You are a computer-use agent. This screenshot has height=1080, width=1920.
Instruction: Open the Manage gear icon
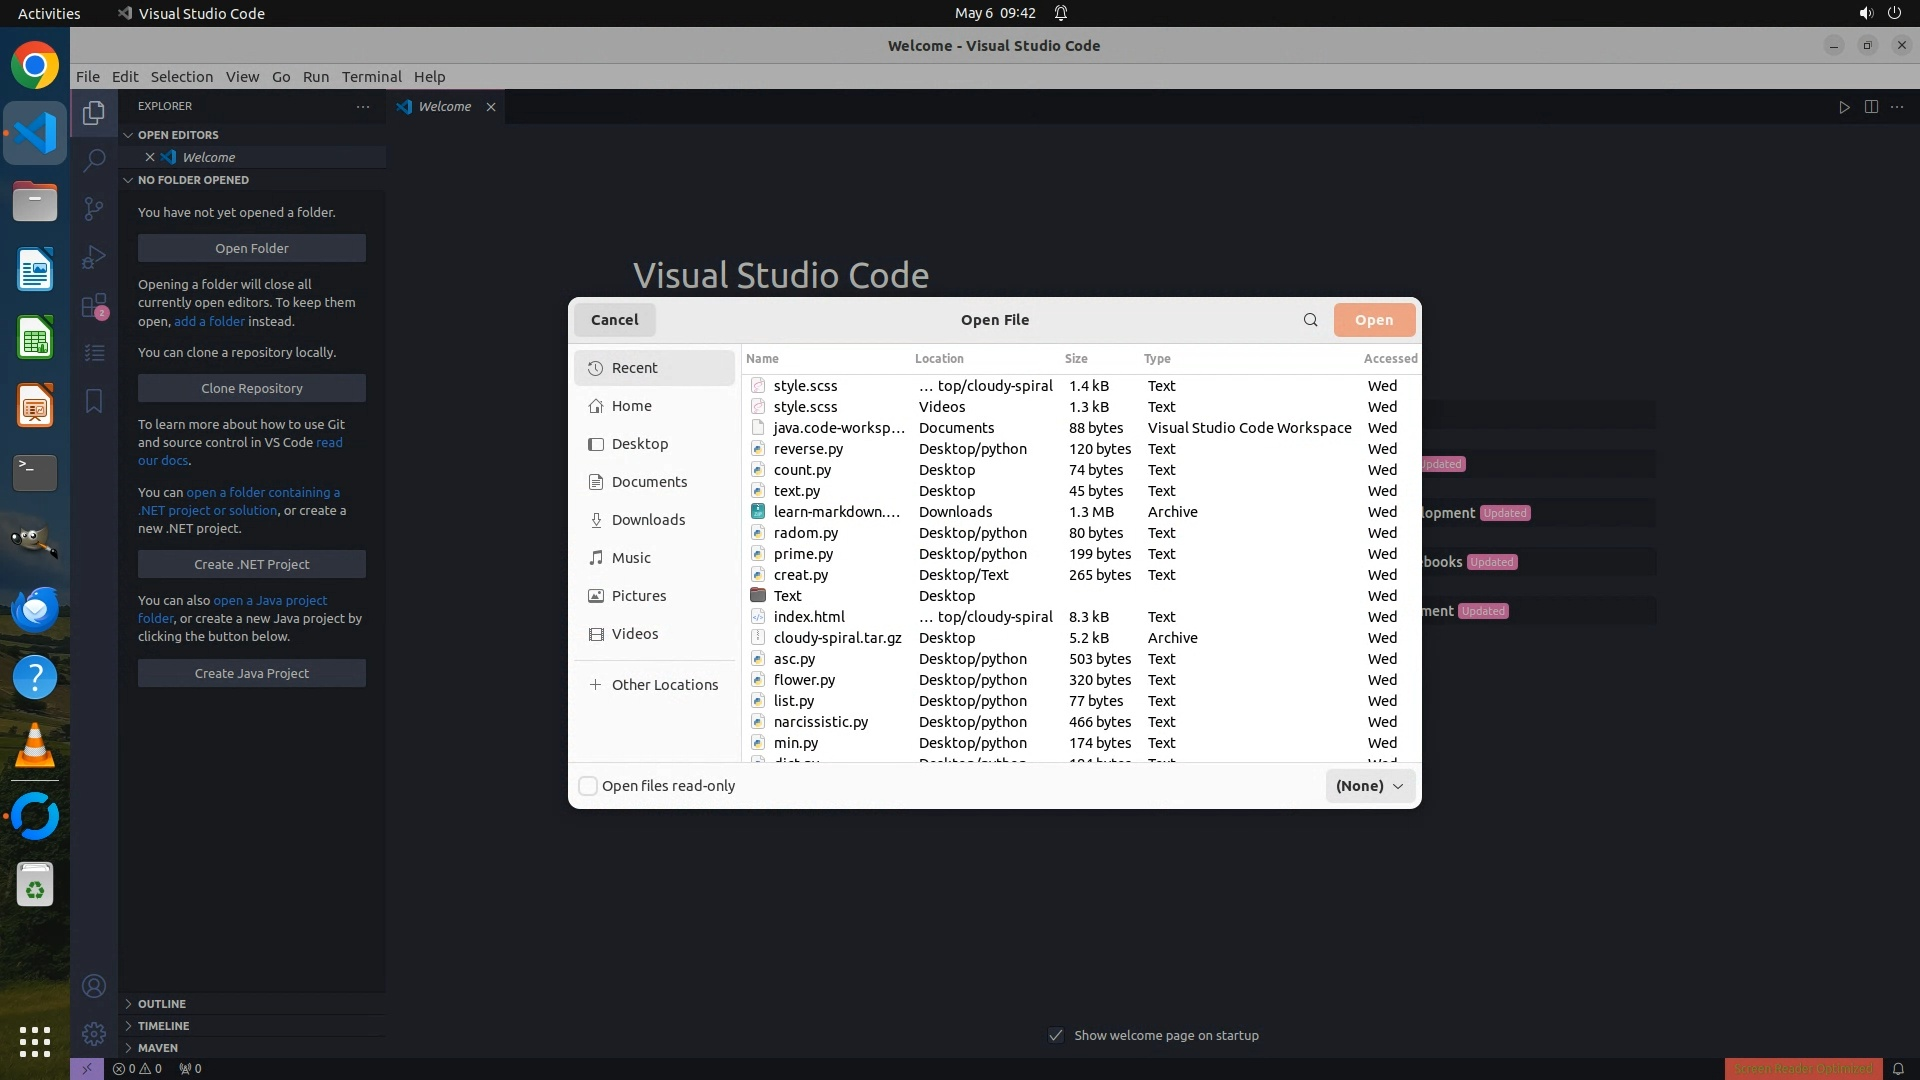tap(94, 1034)
